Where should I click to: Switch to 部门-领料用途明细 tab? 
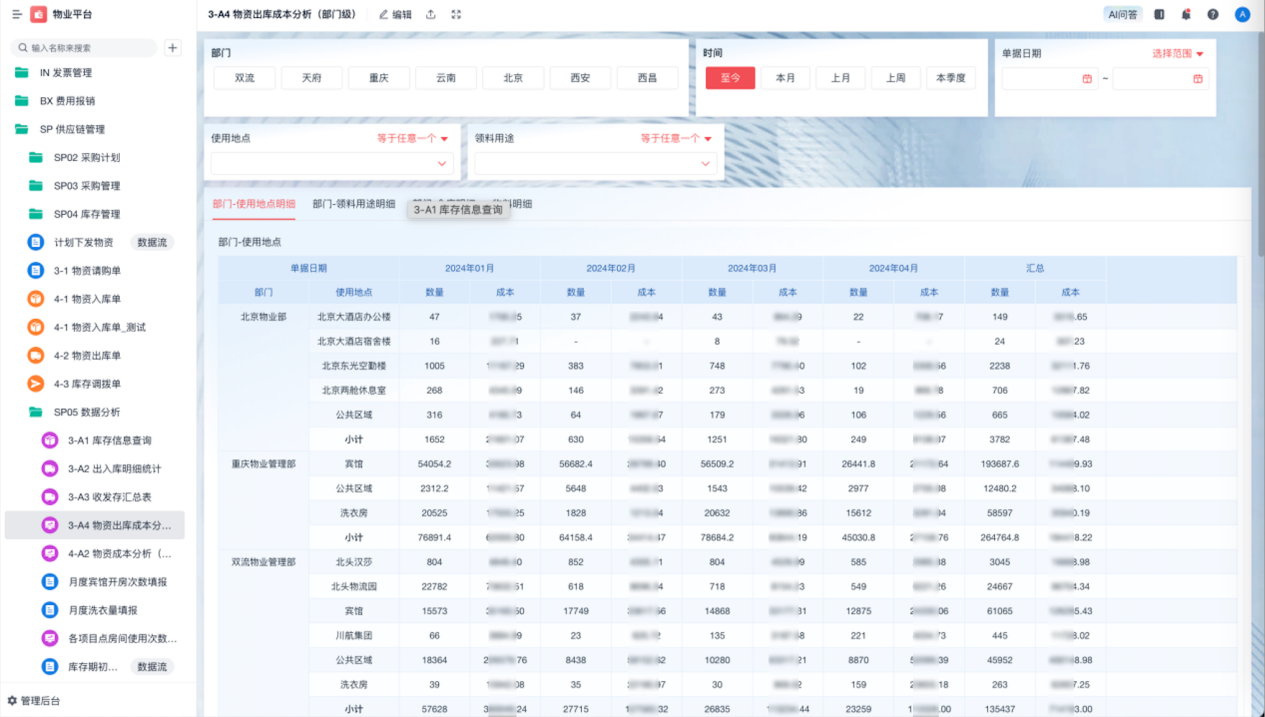353,204
